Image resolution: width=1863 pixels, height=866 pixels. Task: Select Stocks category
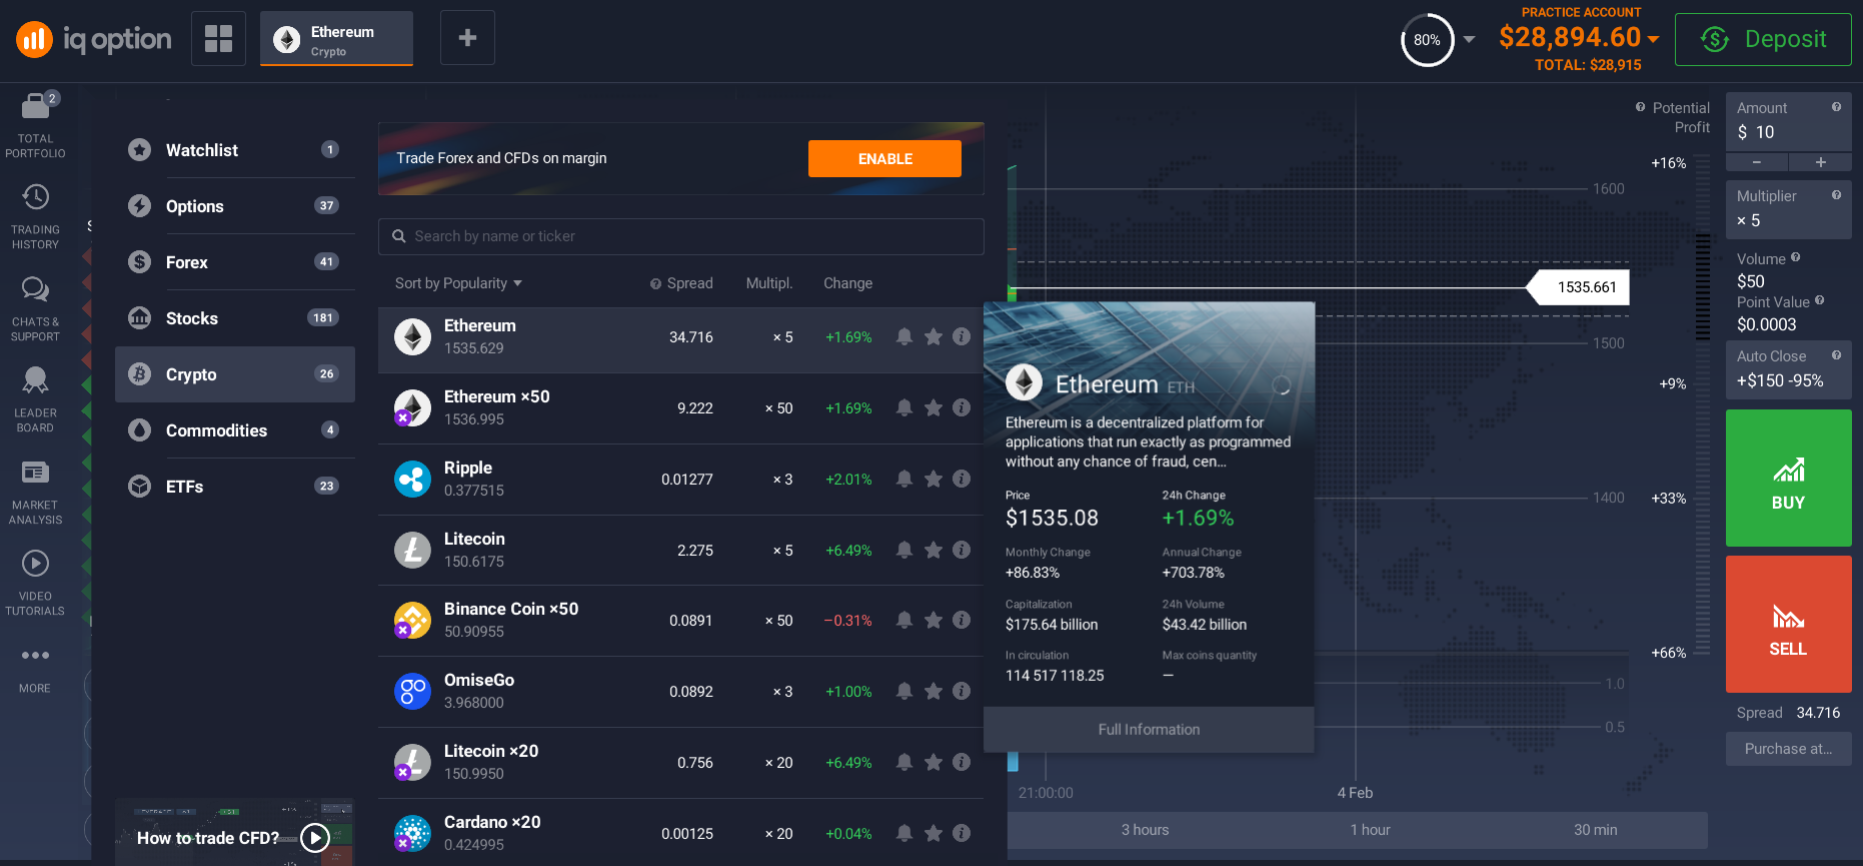235,318
